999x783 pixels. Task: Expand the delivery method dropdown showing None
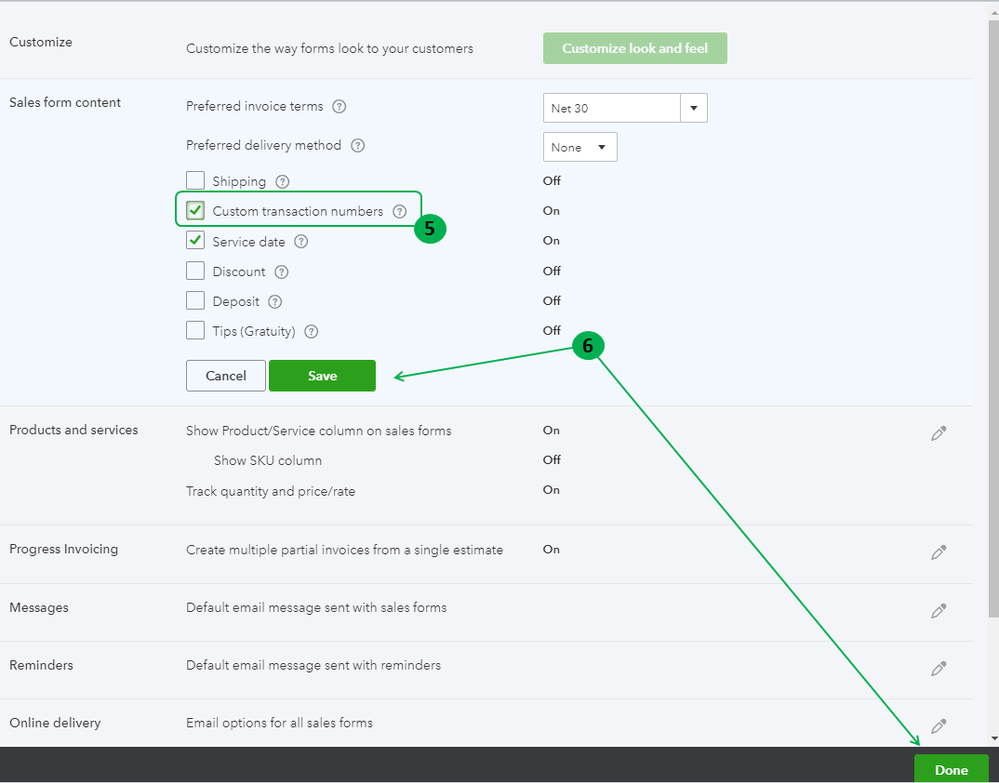(580, 147)
